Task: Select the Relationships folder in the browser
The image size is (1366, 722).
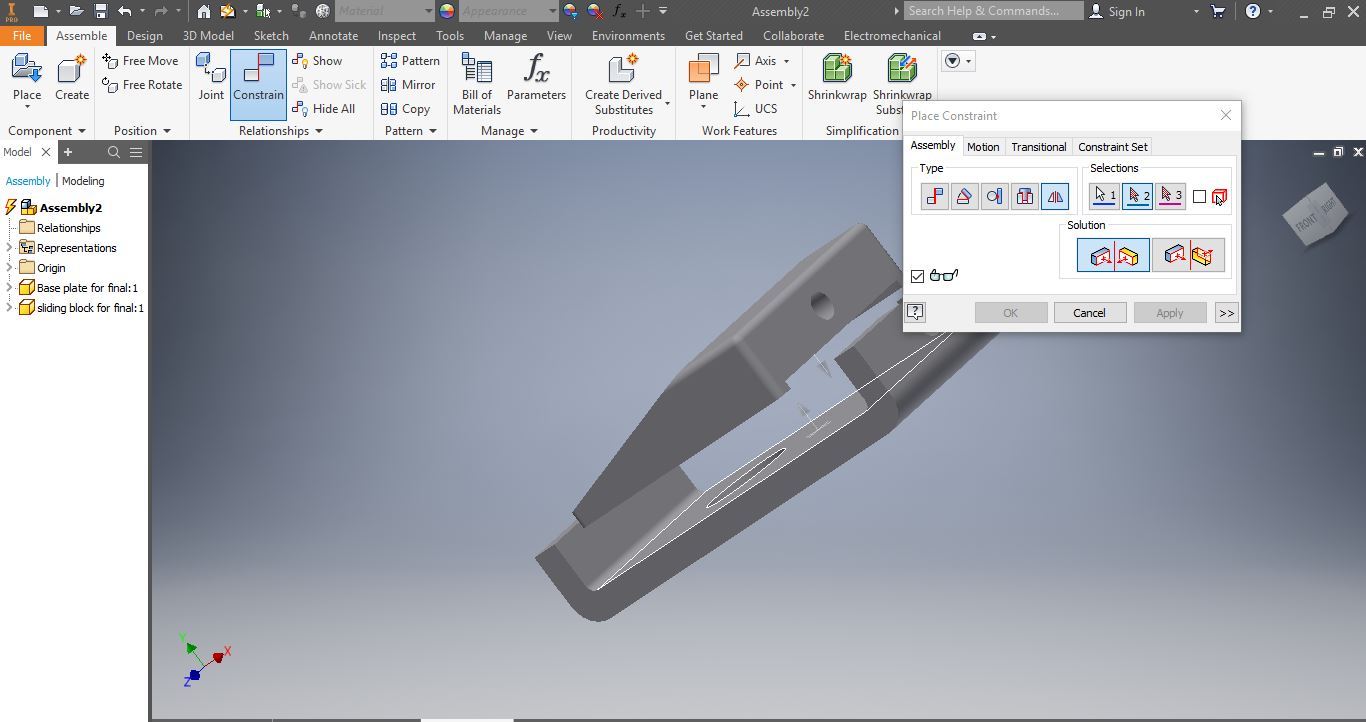Action: pyautogui.click(x=68, y=228)
